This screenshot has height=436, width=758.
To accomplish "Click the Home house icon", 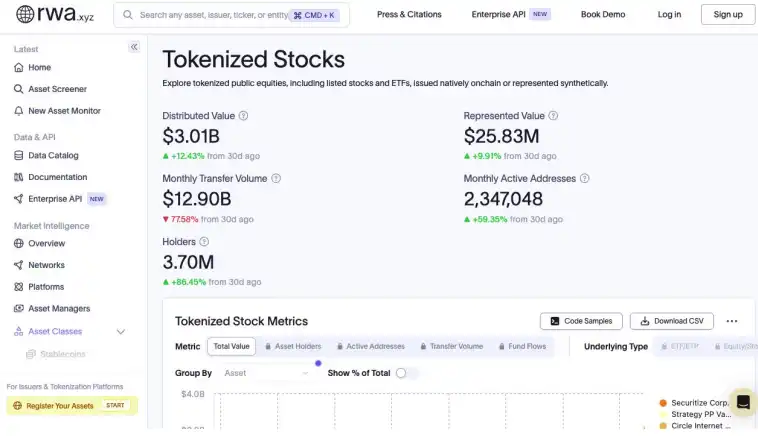I will (18, 67).
